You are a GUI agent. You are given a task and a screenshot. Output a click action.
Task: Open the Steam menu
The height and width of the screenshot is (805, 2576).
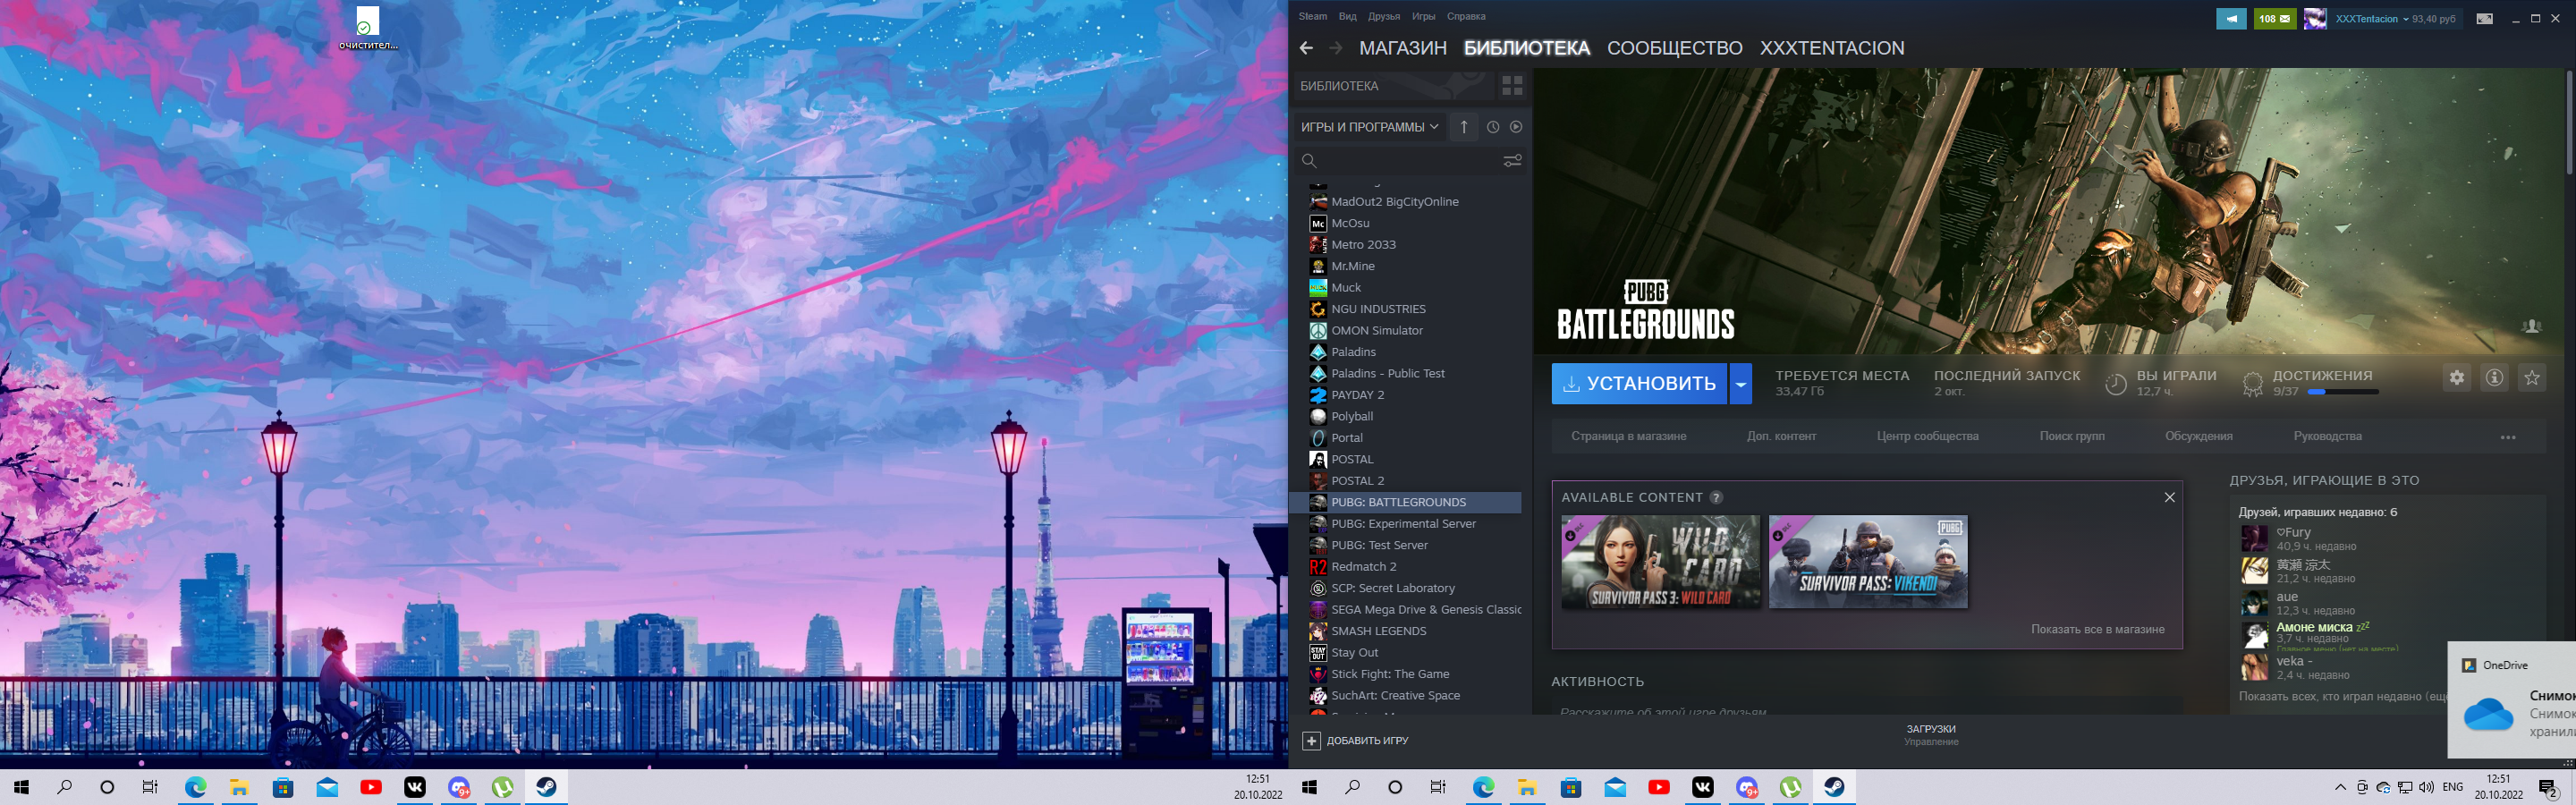1313,16
